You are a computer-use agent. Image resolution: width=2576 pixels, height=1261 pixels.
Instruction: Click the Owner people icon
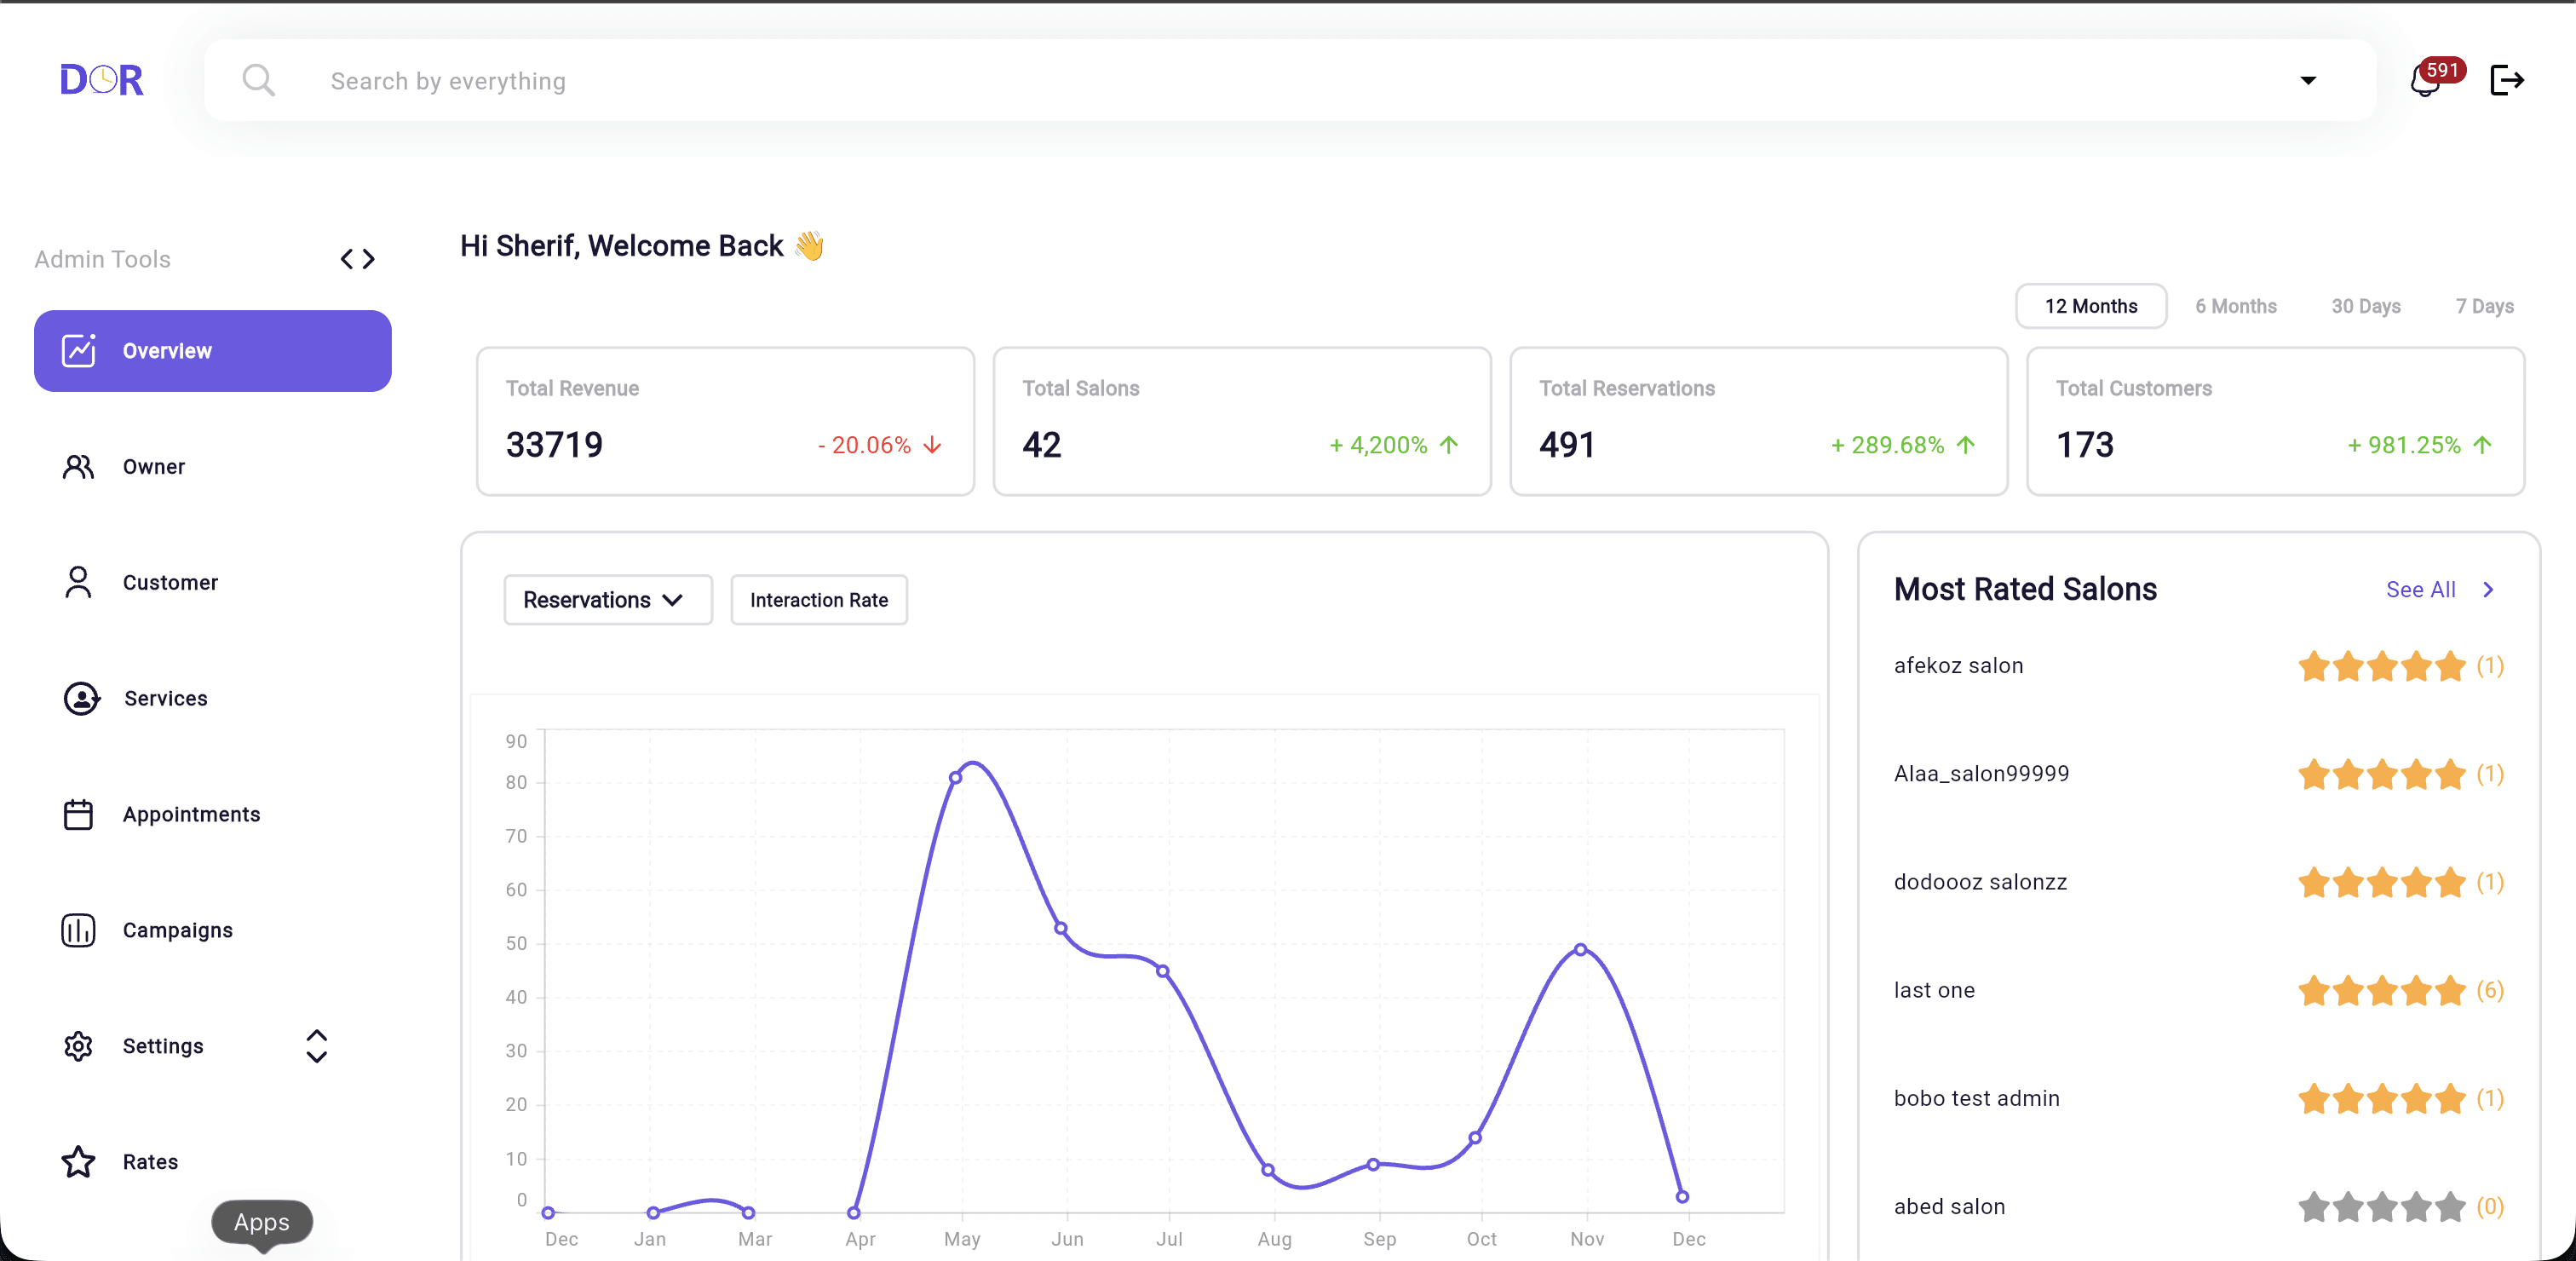click(78, 467)
